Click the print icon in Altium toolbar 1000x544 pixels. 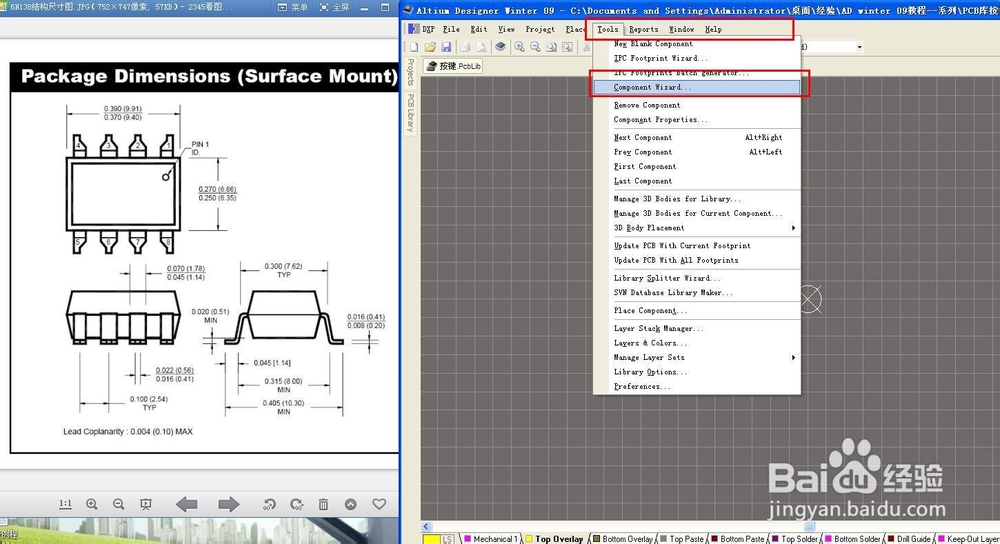[x=465, y=47]
